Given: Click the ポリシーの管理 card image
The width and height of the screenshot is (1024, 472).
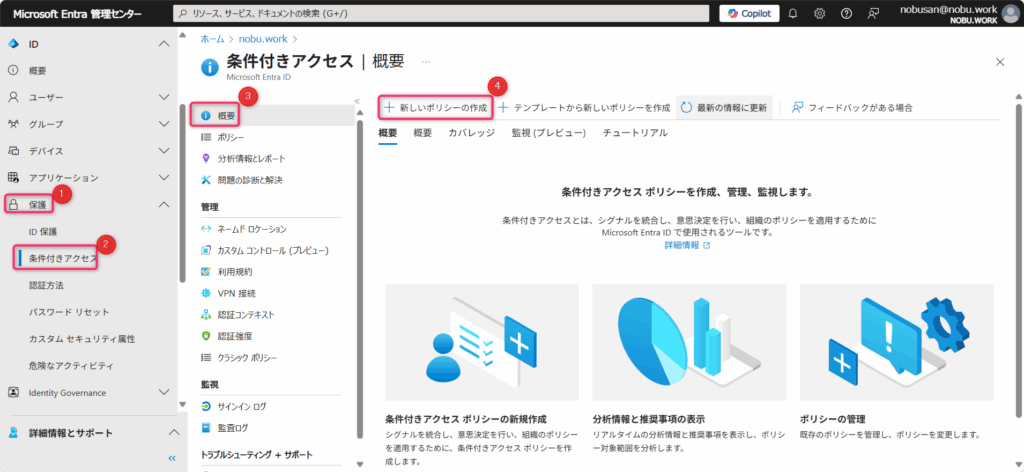Looking at the screenshot, I should (x=897, y=342).
